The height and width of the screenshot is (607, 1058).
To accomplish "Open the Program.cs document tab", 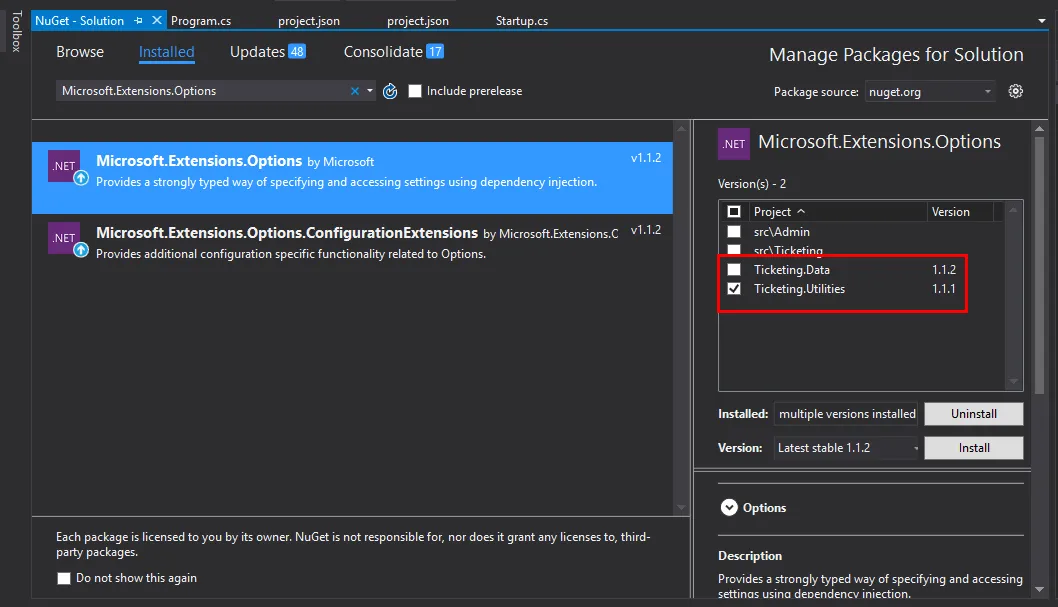I will (201, 20).
